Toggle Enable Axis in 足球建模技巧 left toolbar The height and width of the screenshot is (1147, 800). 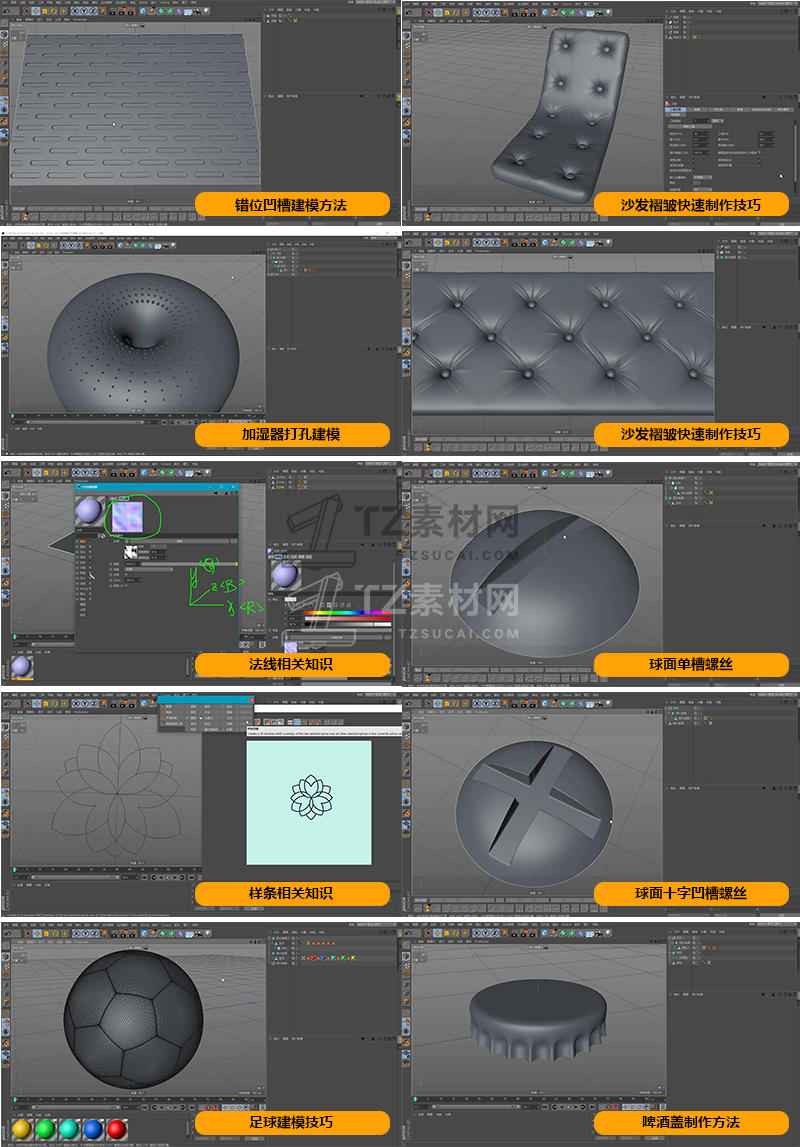point(6,1014)
